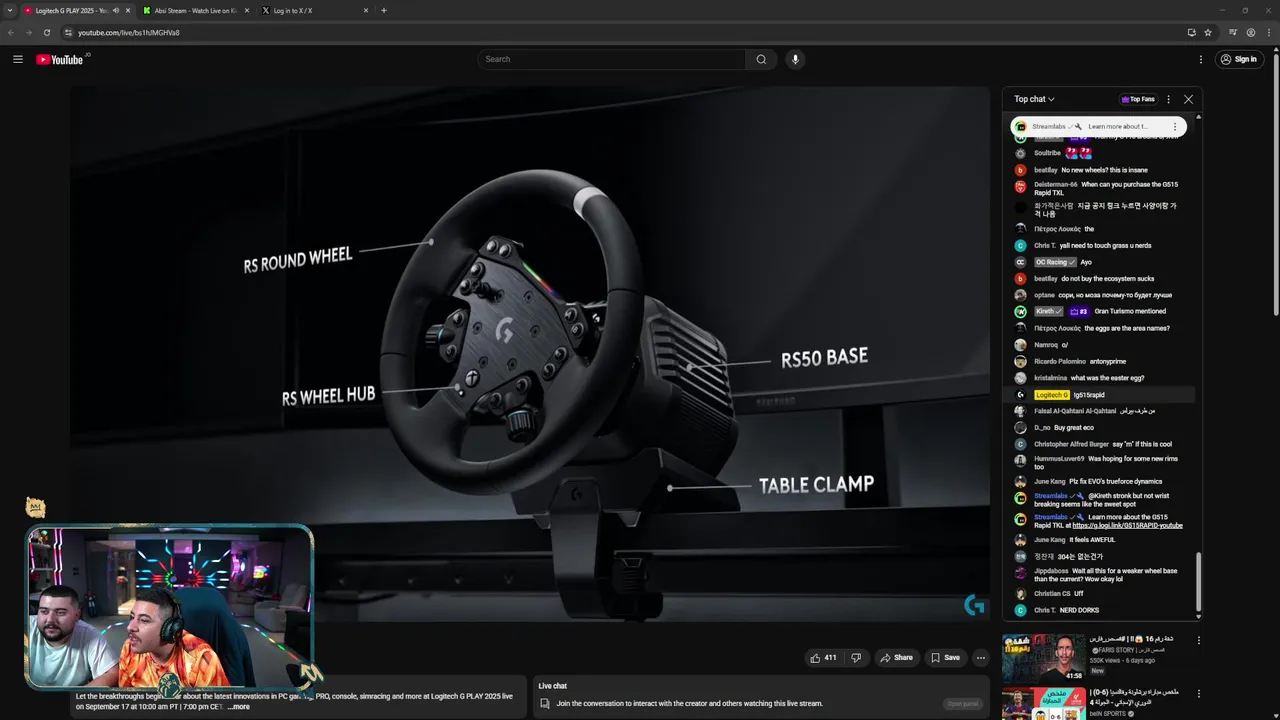Click the beatllay avatar on 'No new wheels' message

click(x=1020, y=170)
